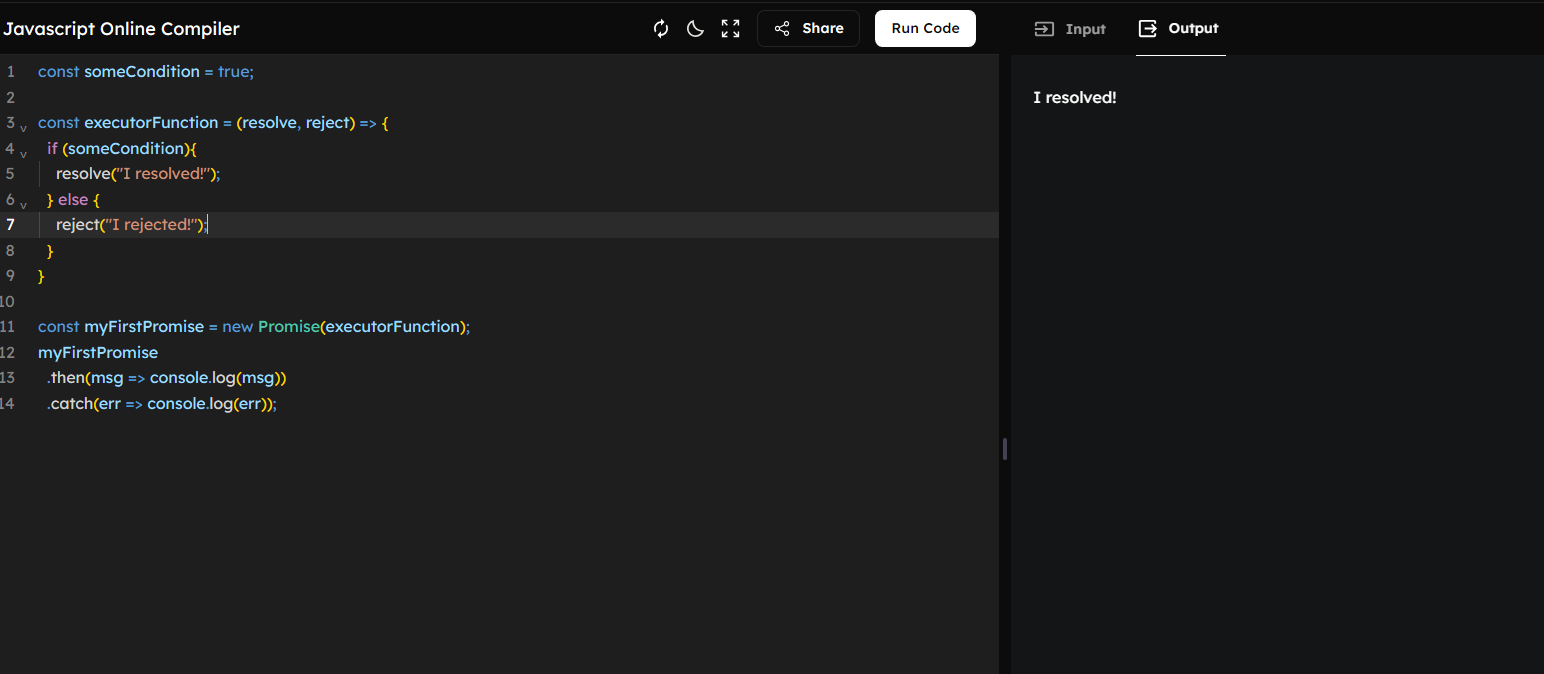The width and height of the screenshot is (1544, 674).
Task: Switch to the Input tab
Action: click(1070, 29)
